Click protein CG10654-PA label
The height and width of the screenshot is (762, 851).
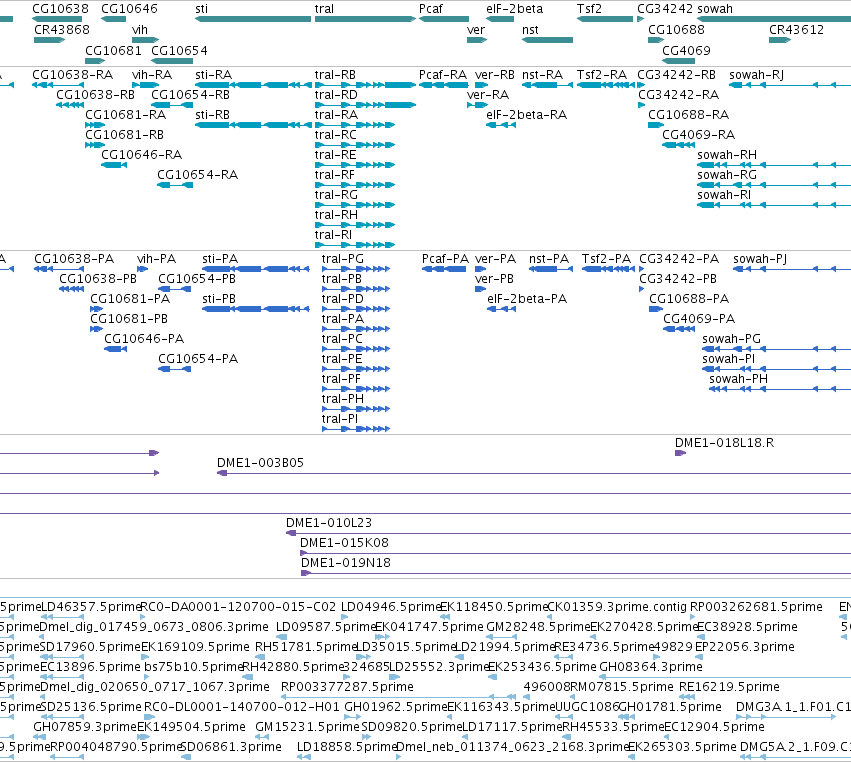coord(198,358)
